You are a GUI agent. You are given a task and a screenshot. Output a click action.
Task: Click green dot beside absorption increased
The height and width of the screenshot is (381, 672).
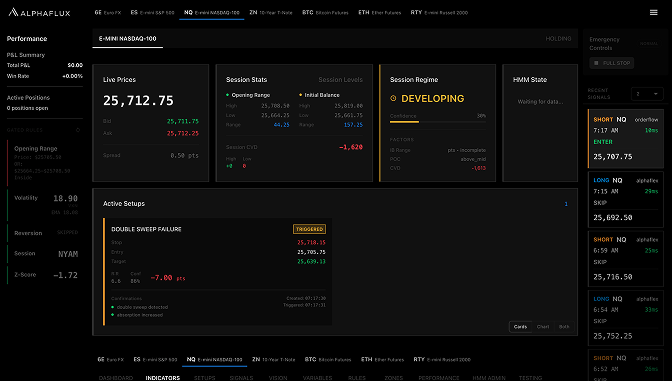113,315
